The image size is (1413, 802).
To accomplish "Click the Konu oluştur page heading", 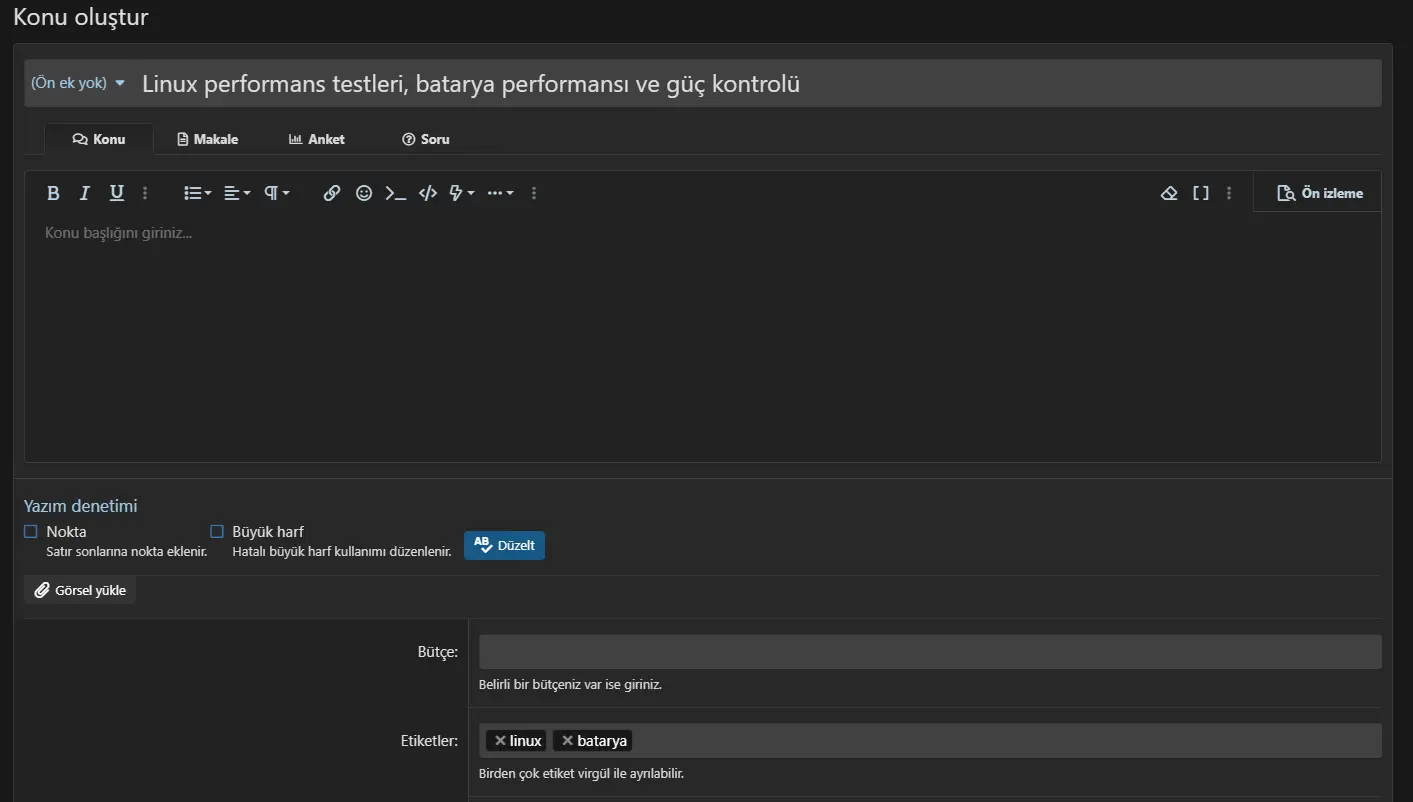I will tap(81, 17).
